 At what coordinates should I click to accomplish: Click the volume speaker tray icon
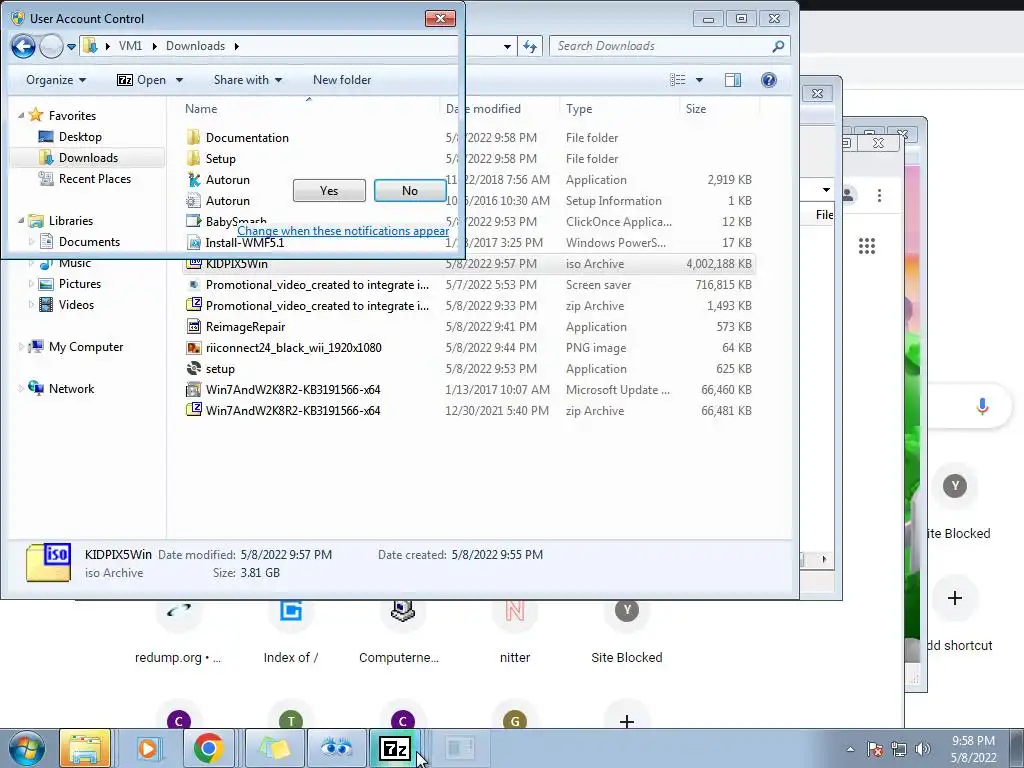pyautogui.click(x=922, y=749)
